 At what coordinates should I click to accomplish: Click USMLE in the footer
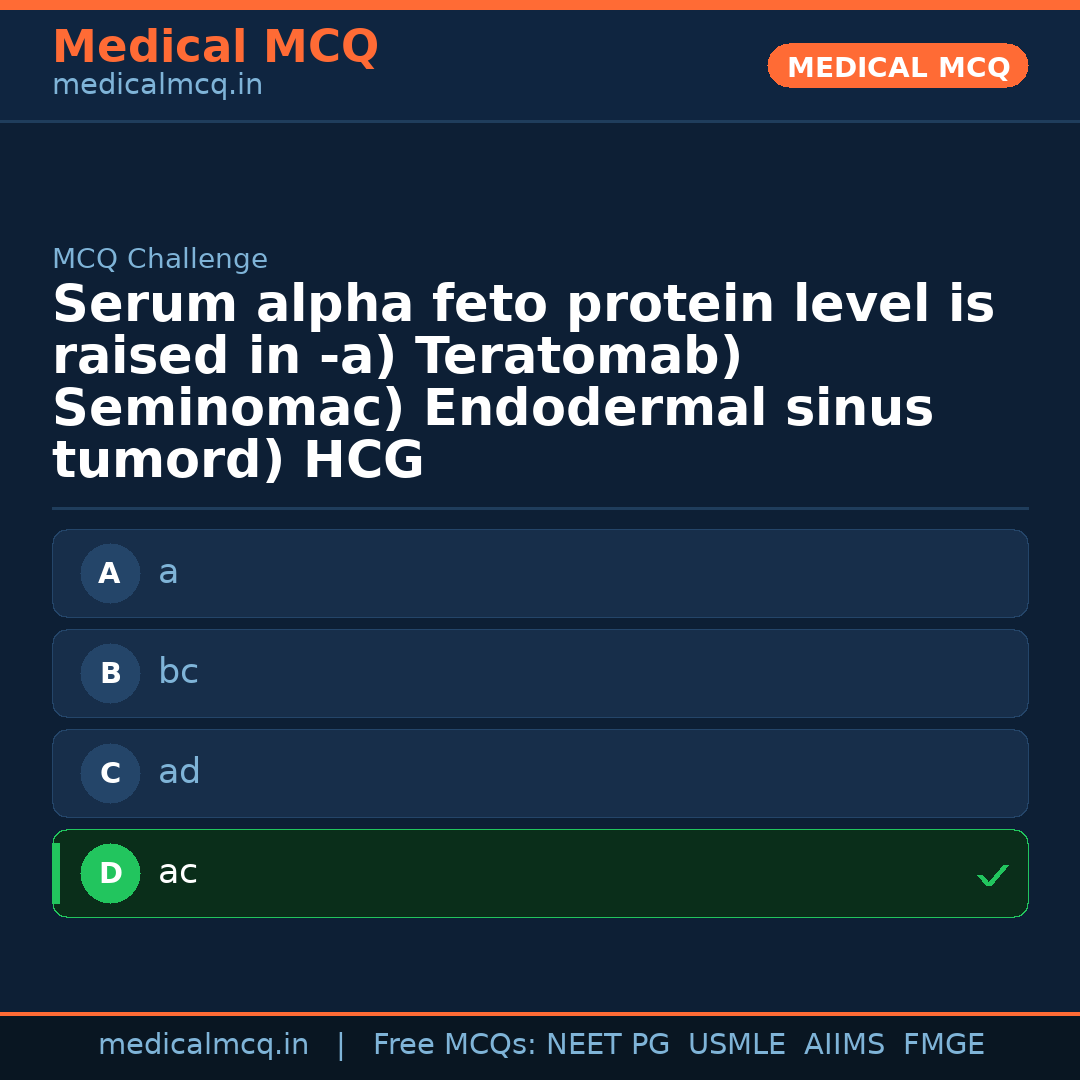click(x=736, y=1045)
